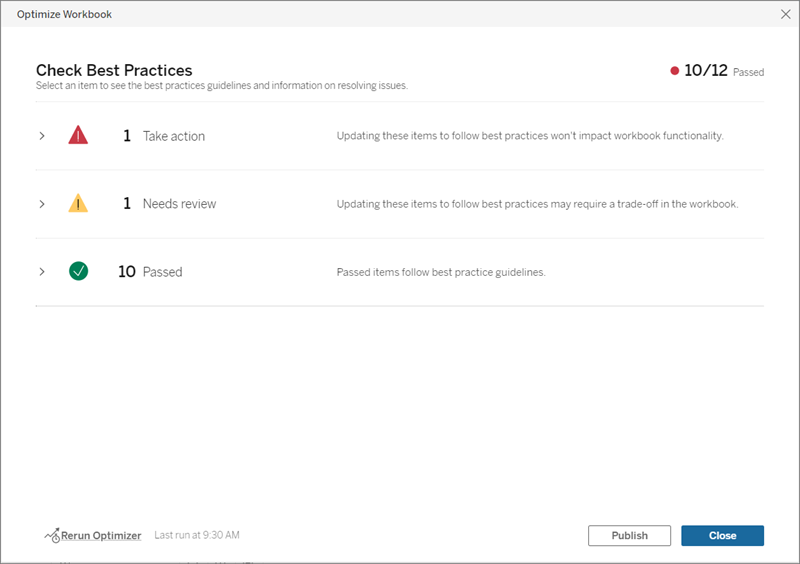The height and width of the screenshot is (564, 800).
Task: Select the Take action row label
Action: click(173, 136)
